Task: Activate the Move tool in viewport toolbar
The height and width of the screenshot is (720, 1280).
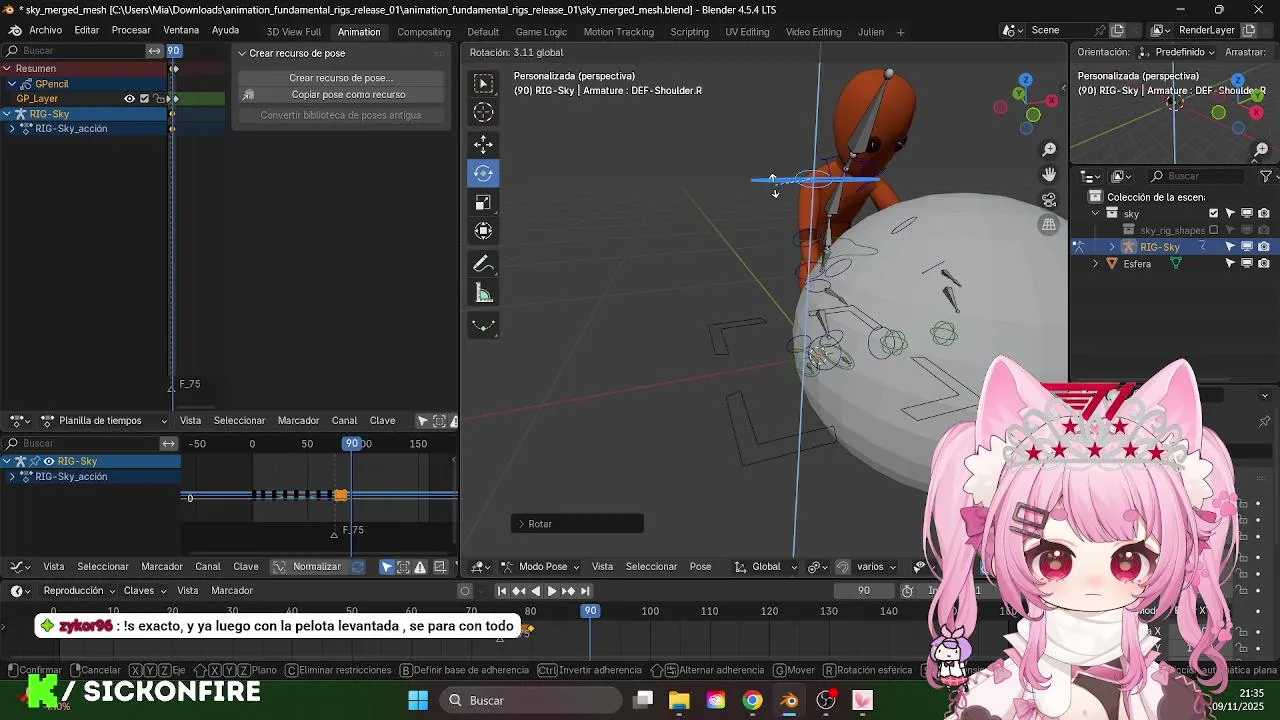Action: coord(483,144)
